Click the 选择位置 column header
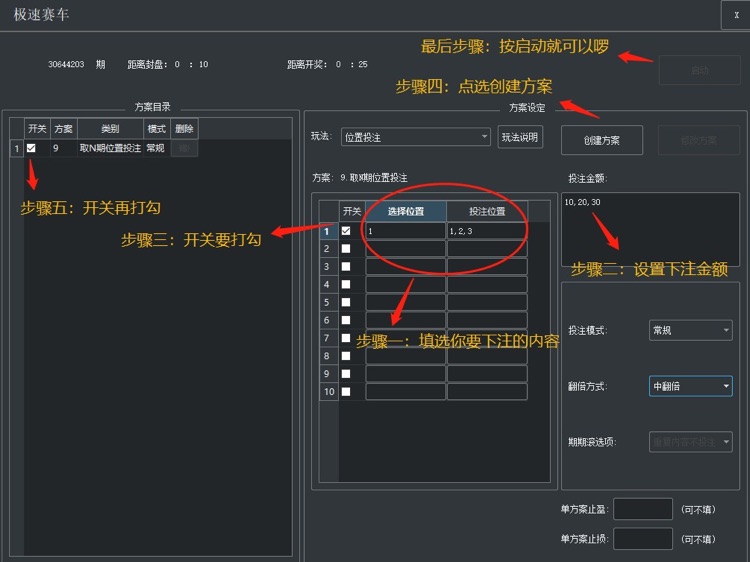The image size is (750, 562). pyautogui.click(x=406, y=211)
